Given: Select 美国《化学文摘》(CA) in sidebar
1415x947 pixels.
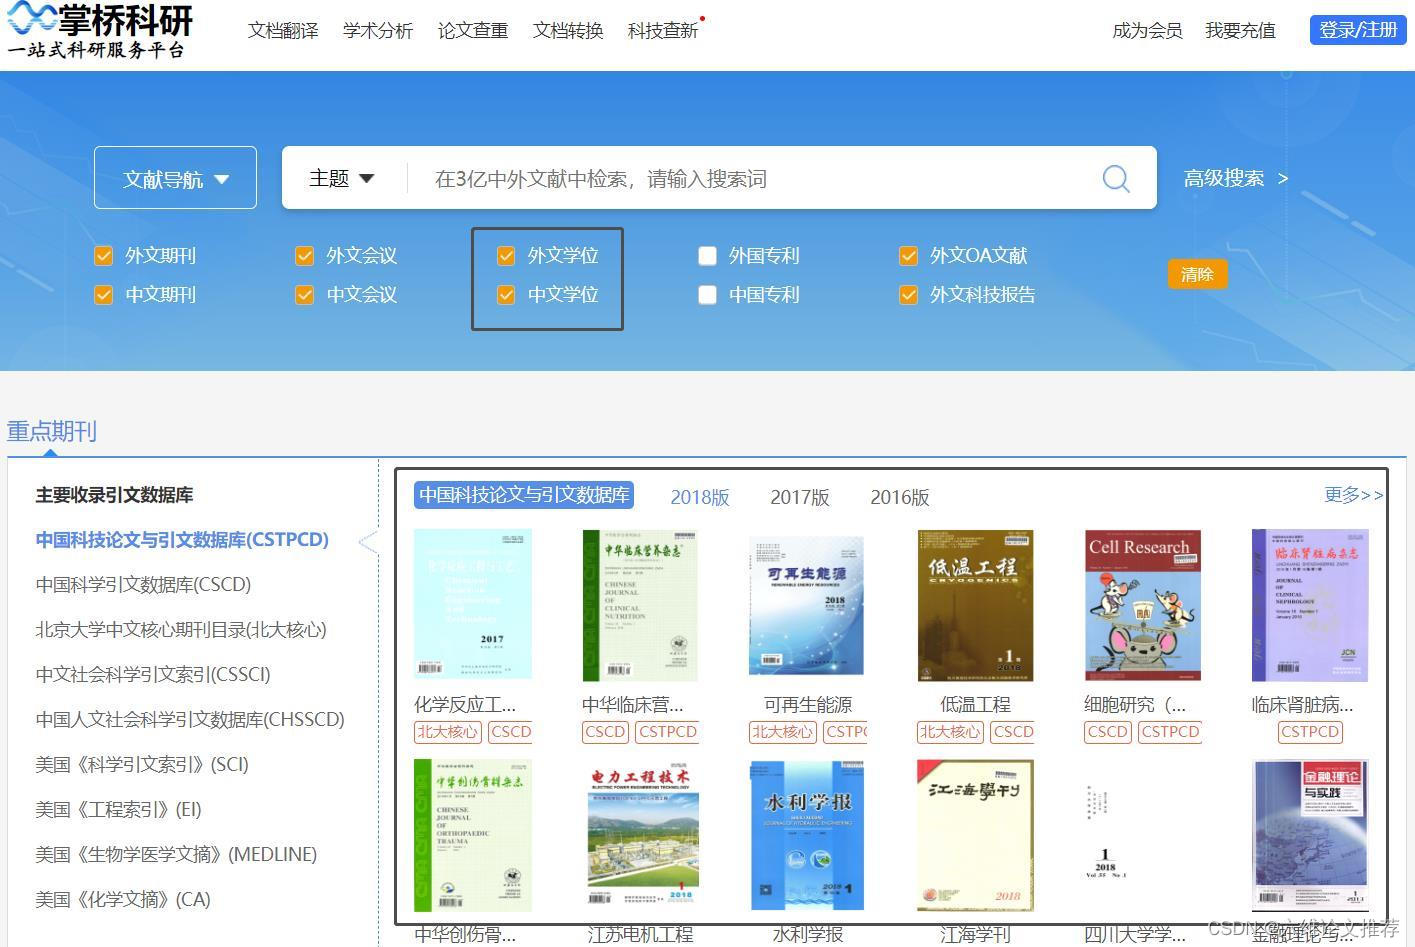Looking at the screenshot, I should point(123,900).
